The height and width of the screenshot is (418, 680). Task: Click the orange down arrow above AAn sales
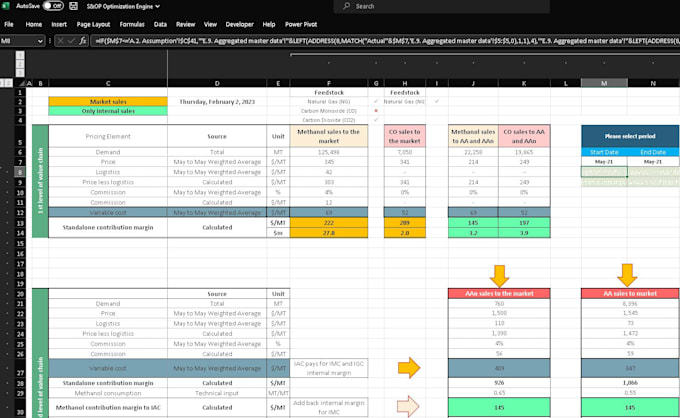pyautogui.click(x=499, y=275)
